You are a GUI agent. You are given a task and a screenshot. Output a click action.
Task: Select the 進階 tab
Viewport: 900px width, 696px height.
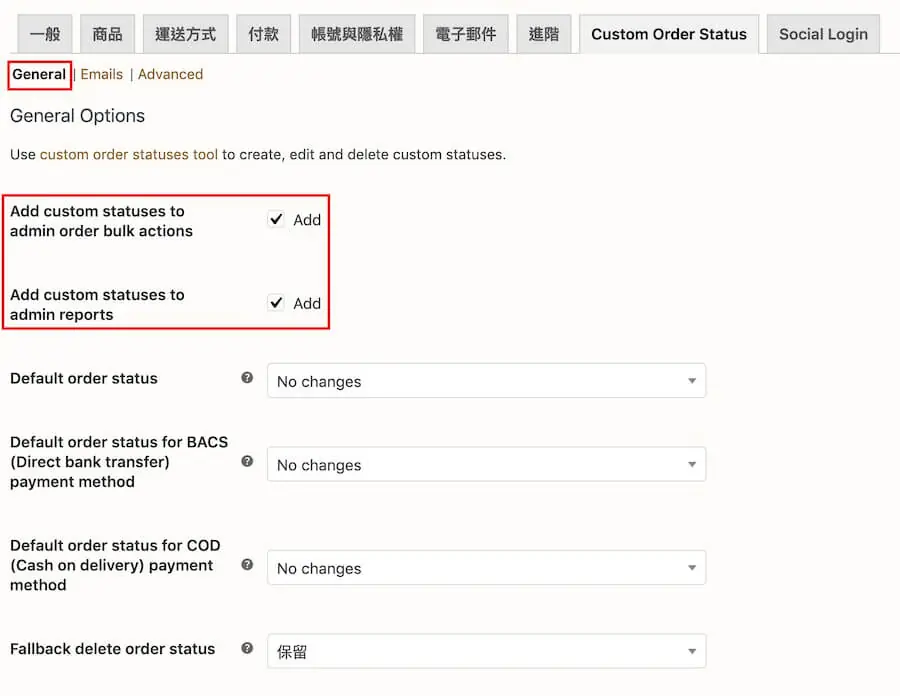[544, 34]
